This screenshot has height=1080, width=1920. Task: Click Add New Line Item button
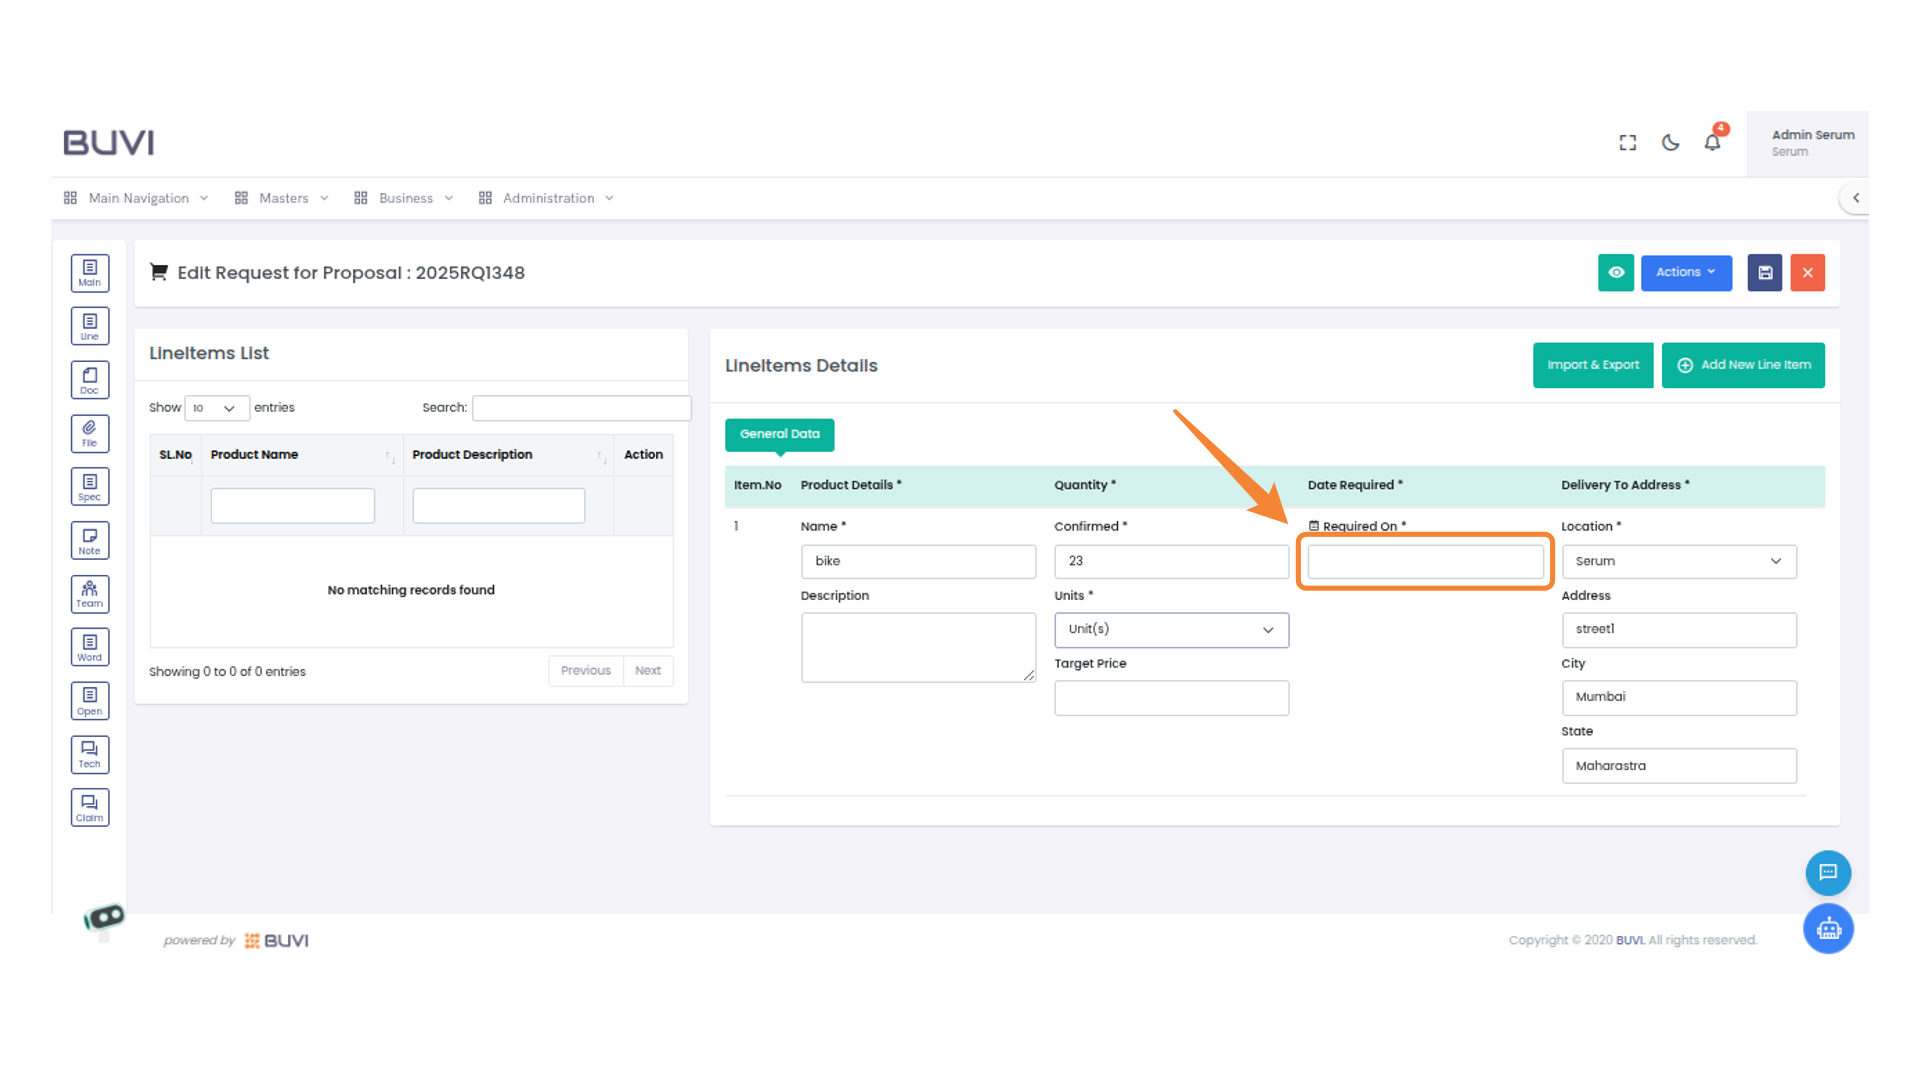[1743, 365]
